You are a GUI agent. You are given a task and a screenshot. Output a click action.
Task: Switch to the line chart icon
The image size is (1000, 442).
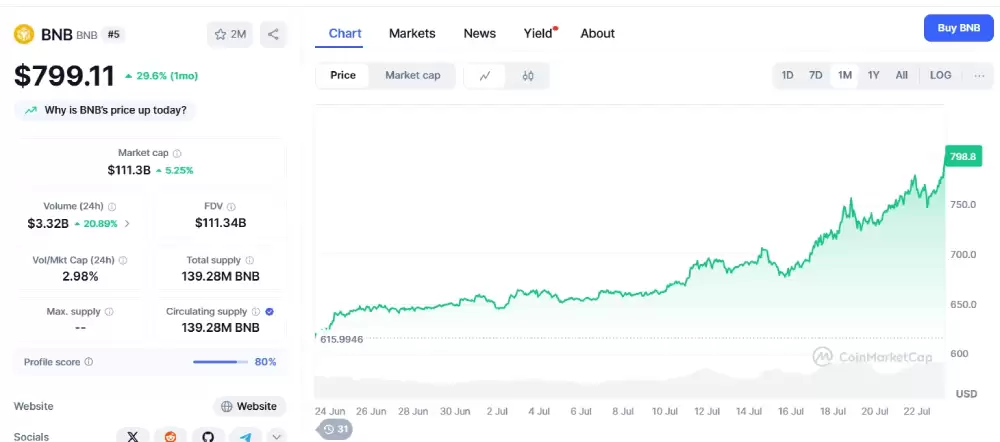pyautogui.click(x=485, y=75)
